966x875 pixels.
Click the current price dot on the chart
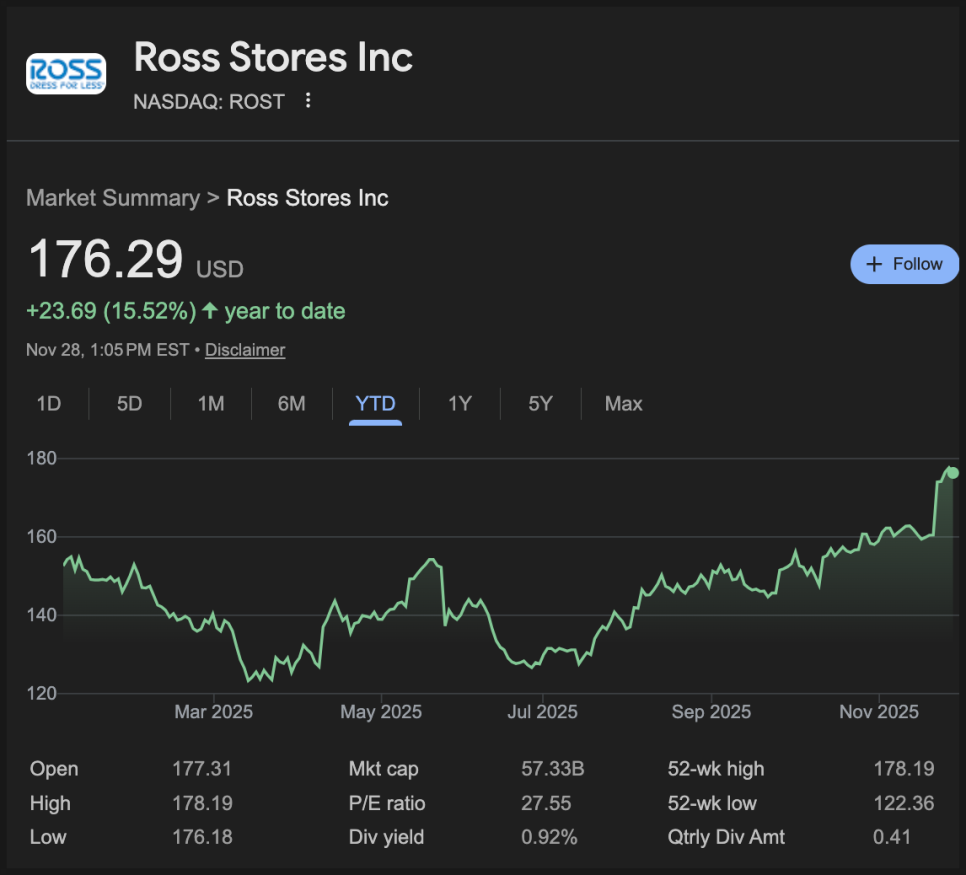[952, 472]
